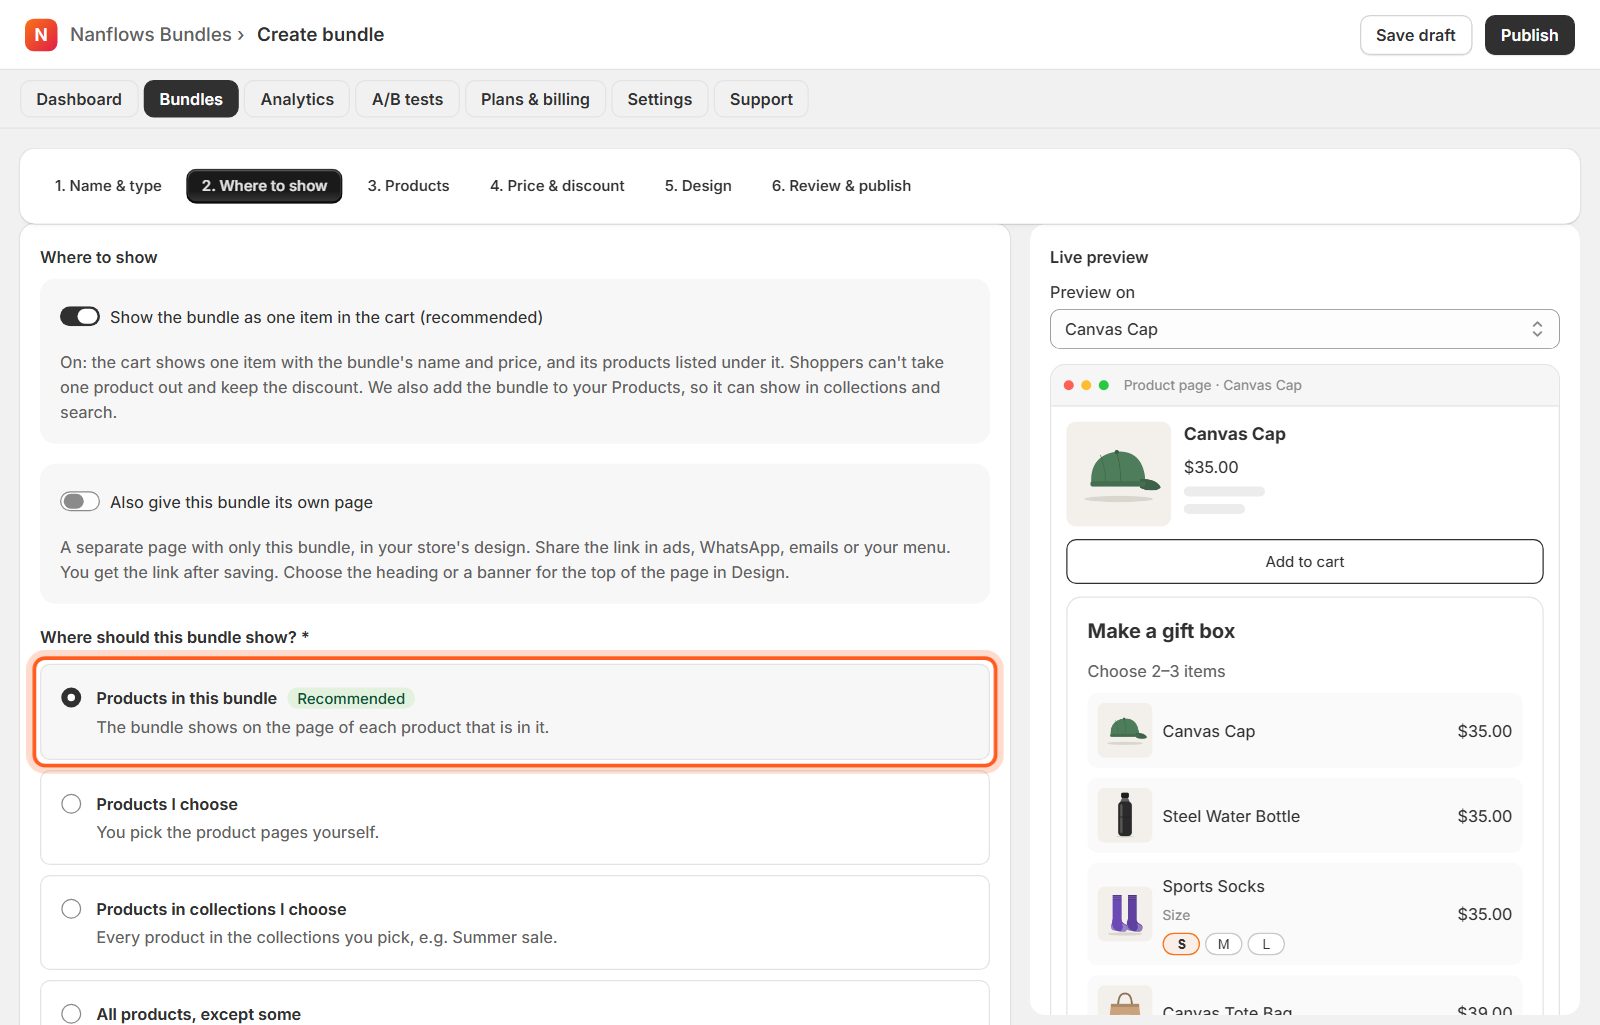Image resolution: width=1600 pixels, height=1025 pixels.
Task: Go to step 6 Review & publish
Action: [x=841, y=186]
